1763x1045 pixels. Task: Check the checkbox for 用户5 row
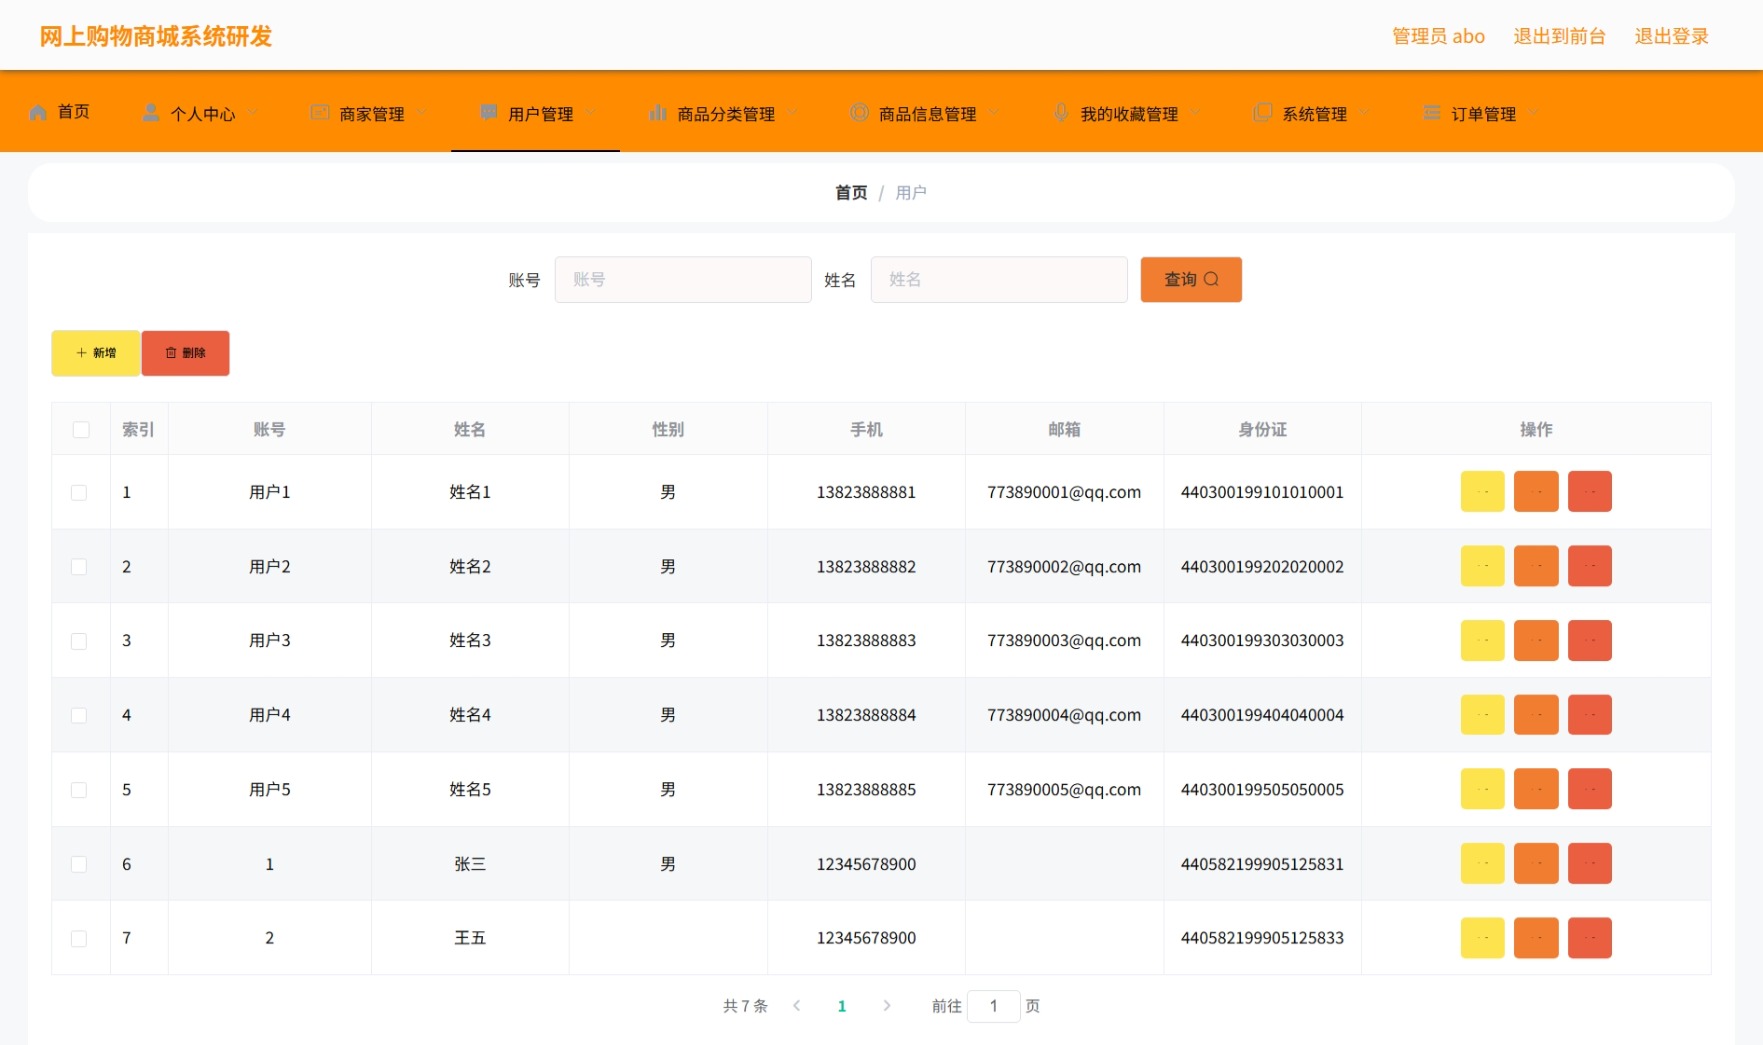[79, 790]
